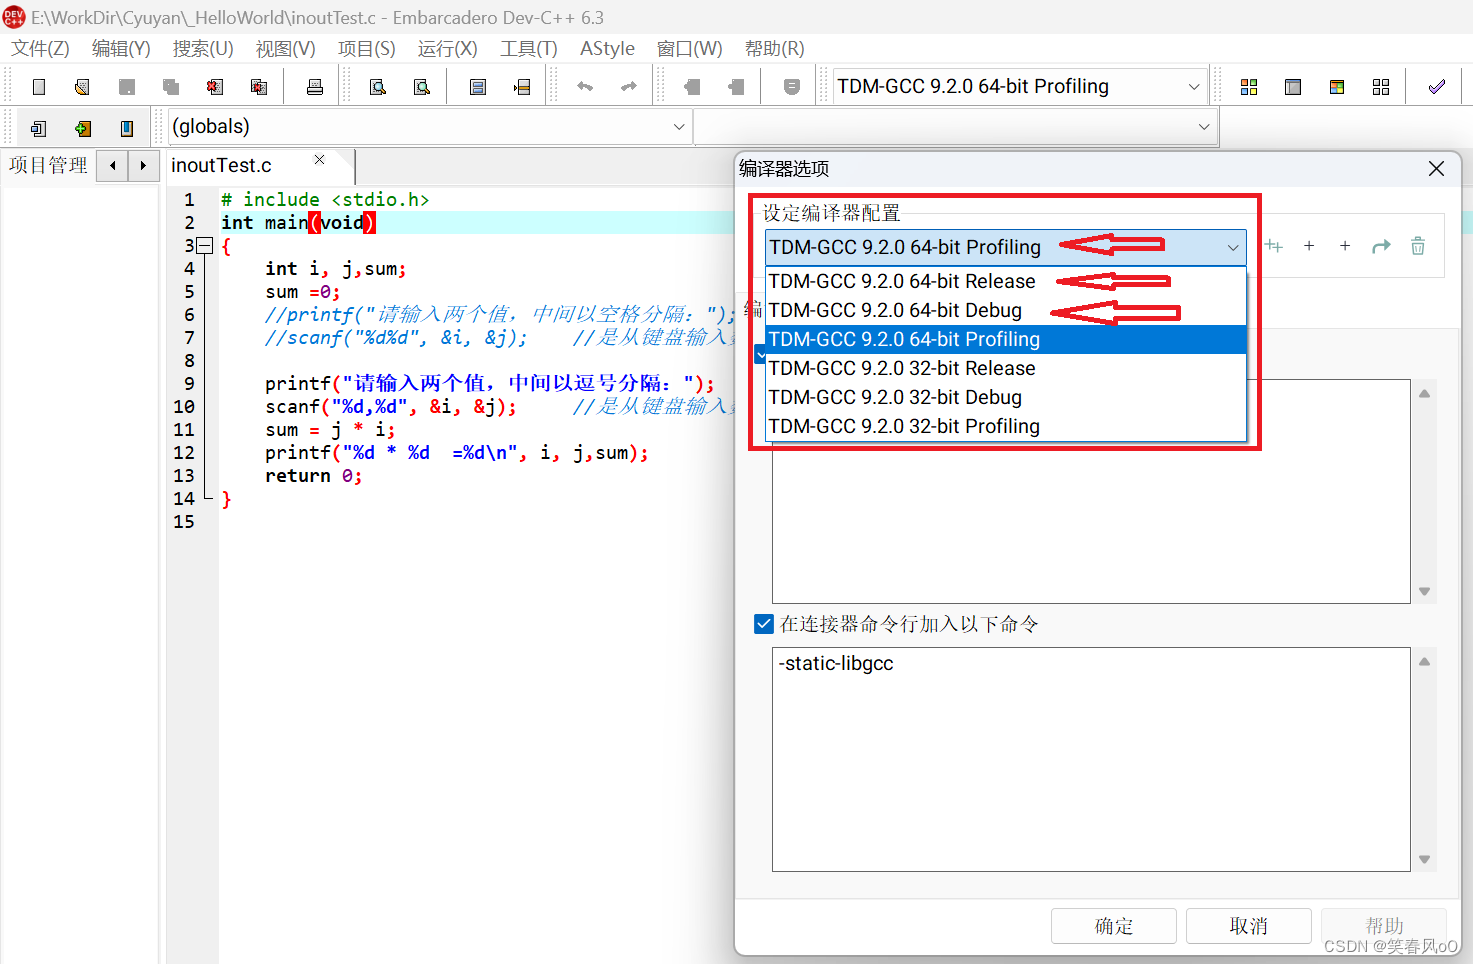Click the Compile icon with four colored squares
This screenshot has height=964, width=1473.
(x=1249, y=87)
